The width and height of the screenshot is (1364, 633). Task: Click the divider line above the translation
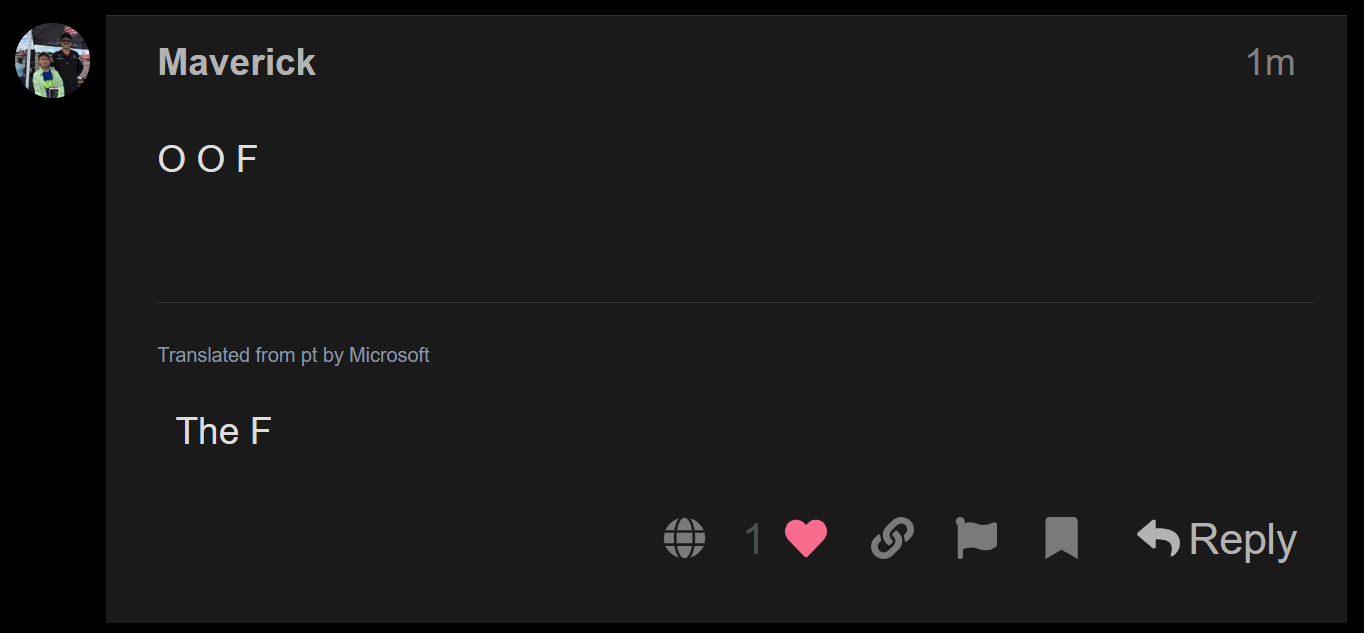point(735,302)
